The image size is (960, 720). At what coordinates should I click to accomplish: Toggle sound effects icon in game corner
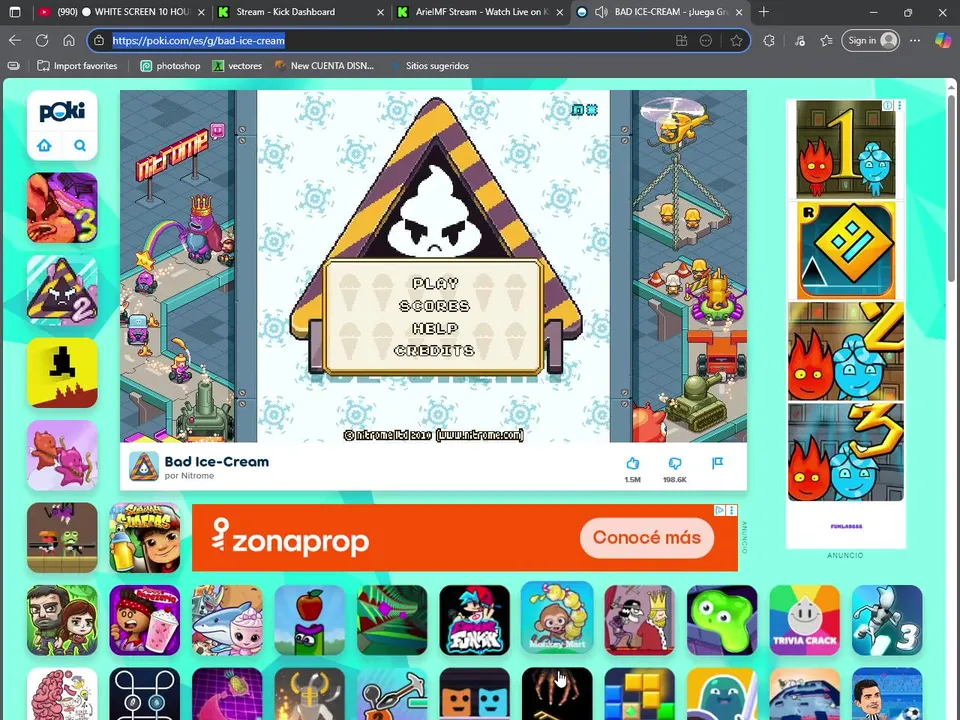(x=591, y=110)
